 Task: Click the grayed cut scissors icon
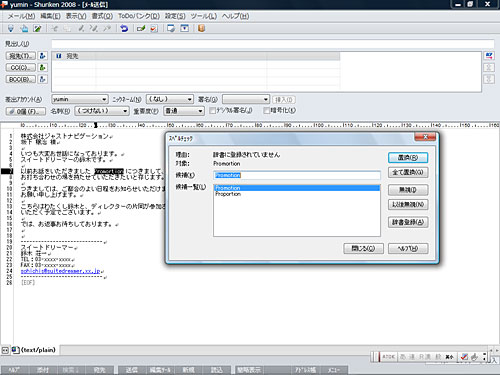pos(54,29)
